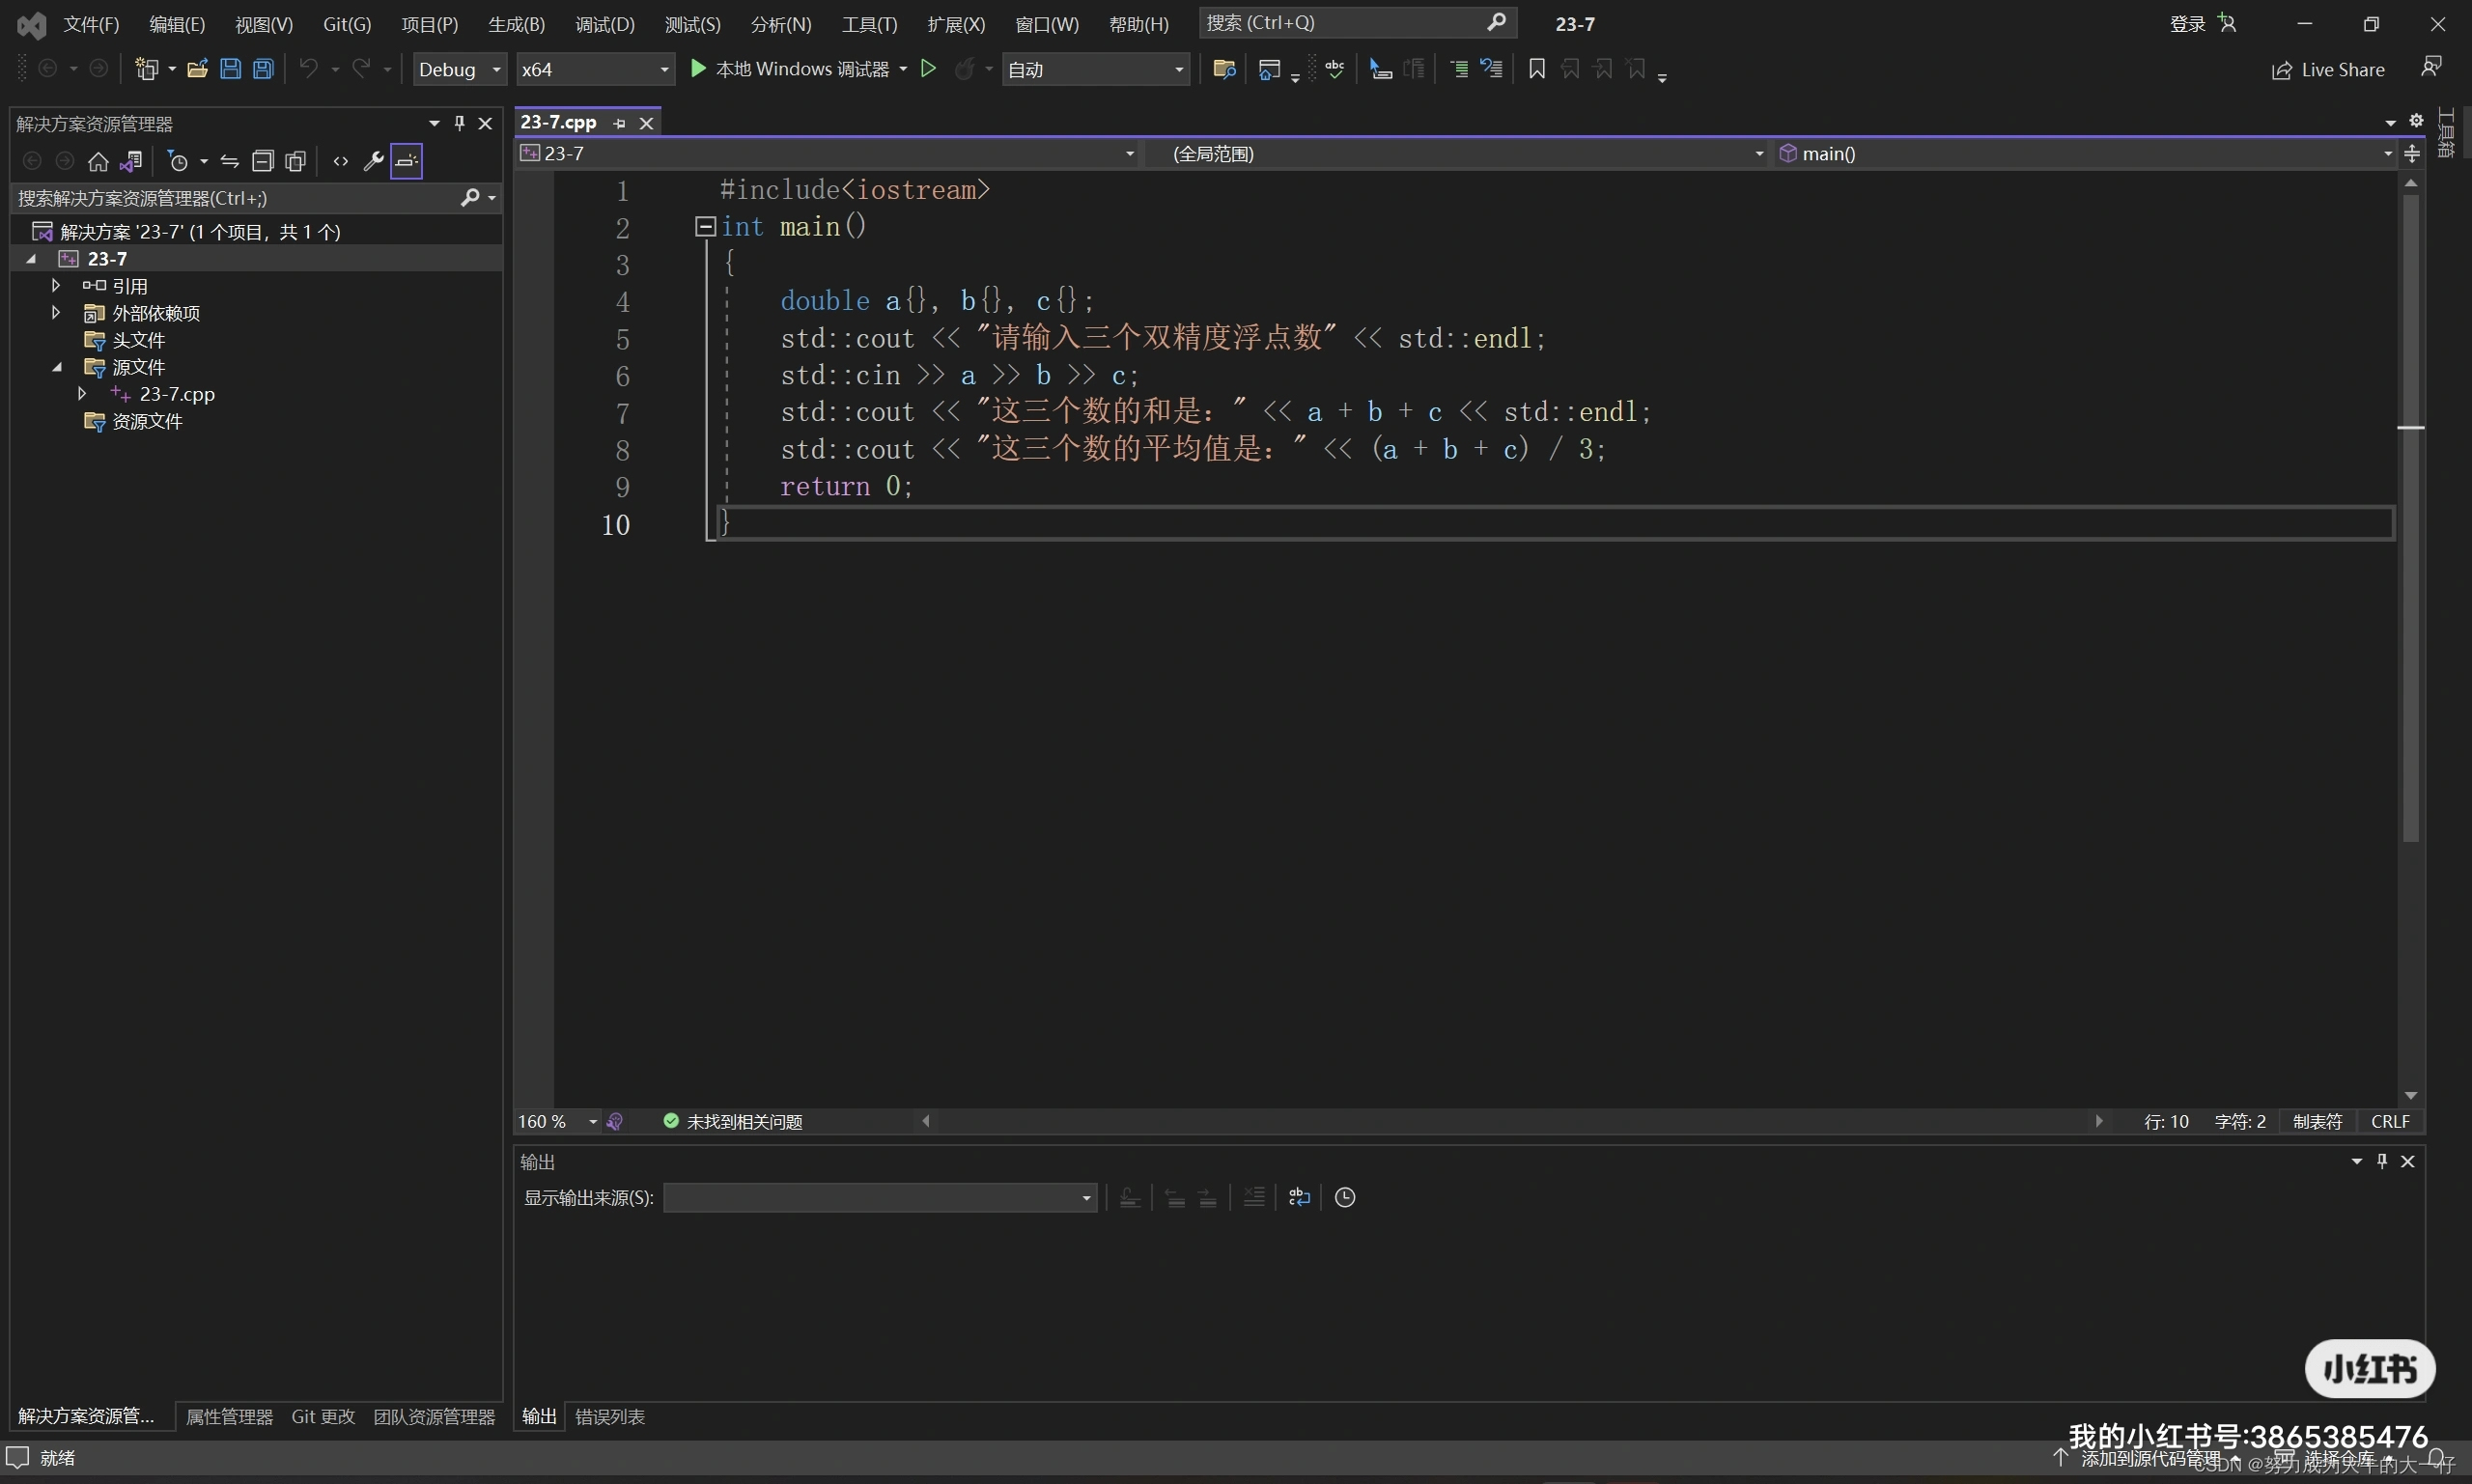This screenshot has height=1484, width=2472.
Task: Open the 自动 dropdown in toolbar
Action: 1095,69
